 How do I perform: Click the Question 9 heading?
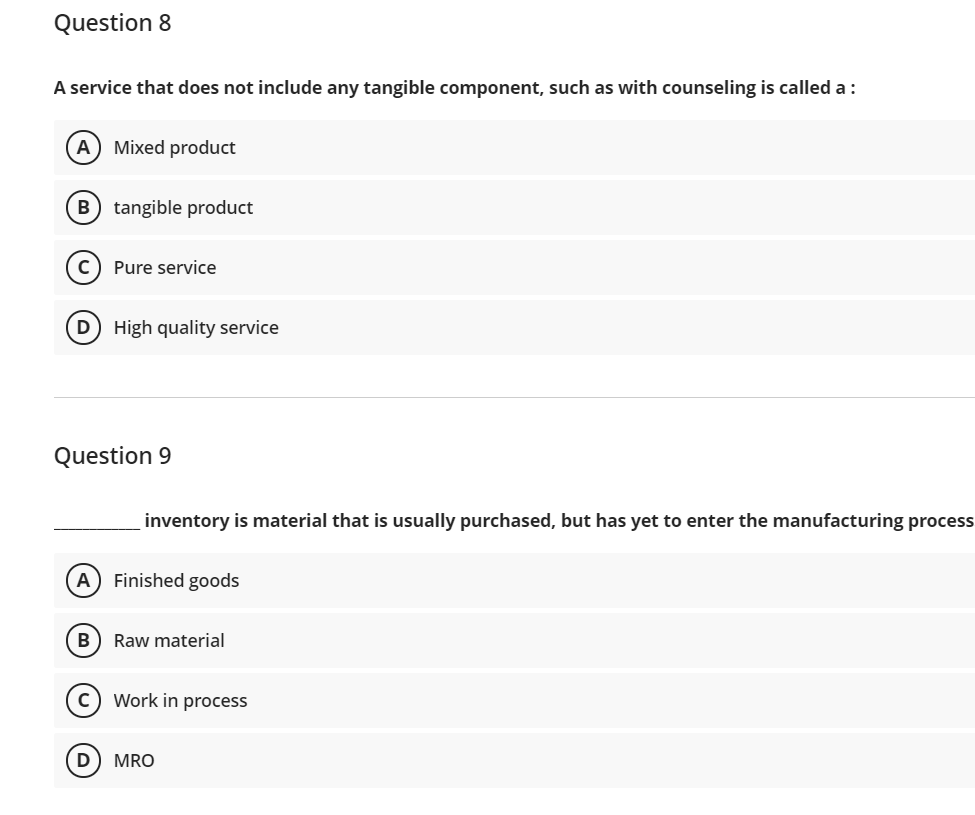pyautogui.click(x=113, y=455)
